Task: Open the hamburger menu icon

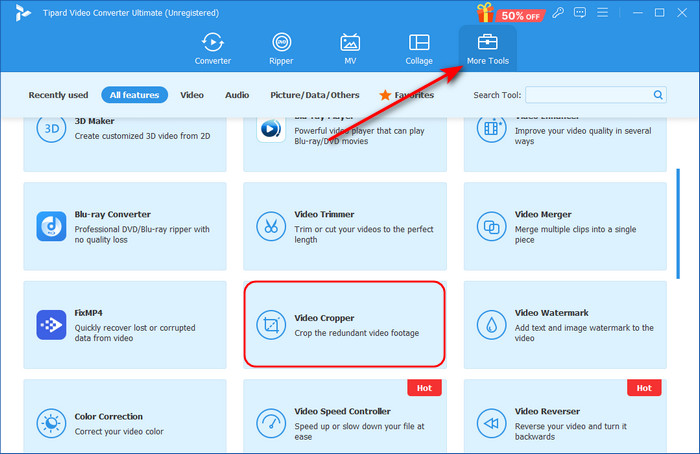Action: [x=603, y=12]
